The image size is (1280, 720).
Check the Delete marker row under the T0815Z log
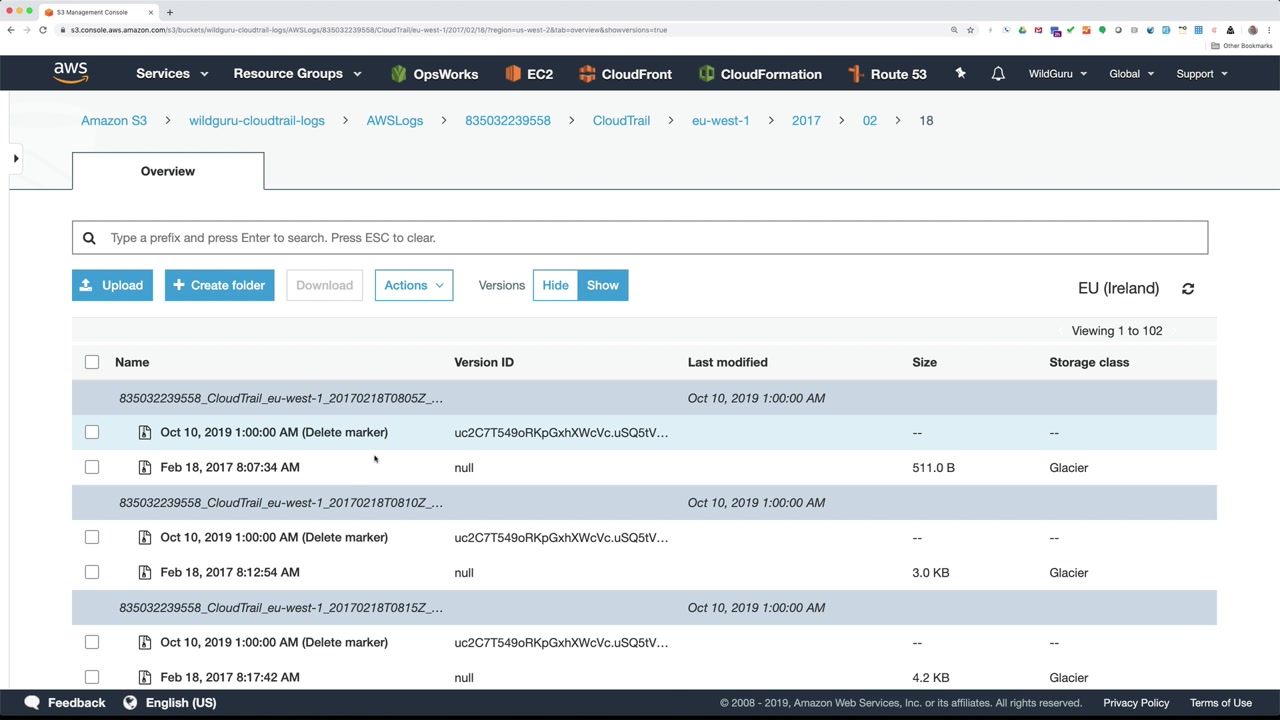coord(92,642)
